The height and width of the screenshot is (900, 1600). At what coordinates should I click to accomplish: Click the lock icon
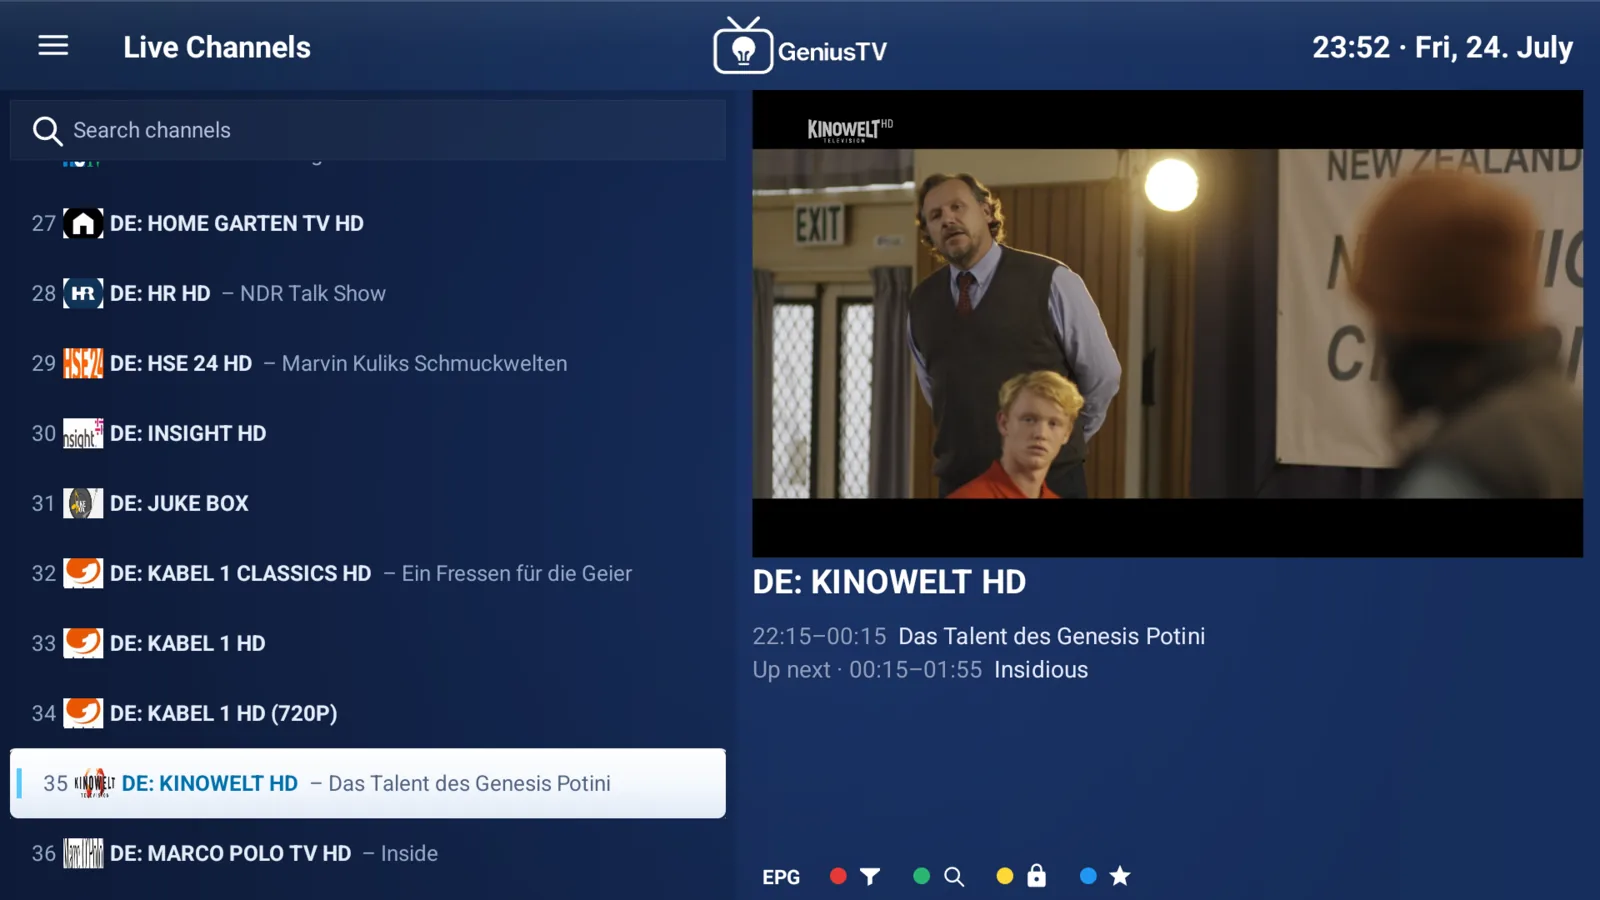(1037, 876)
